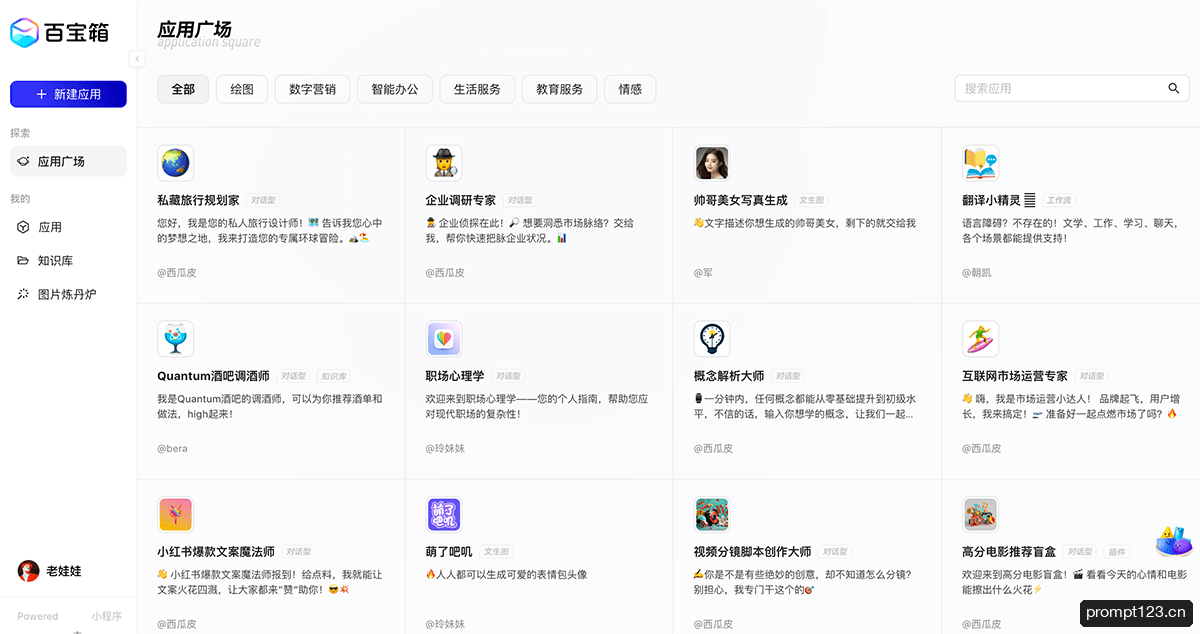The height and width of the screenshot is (634, 1200).
Task: Click the 工作流 tag on 翻译小精灵
Action: coord(1059,201)
